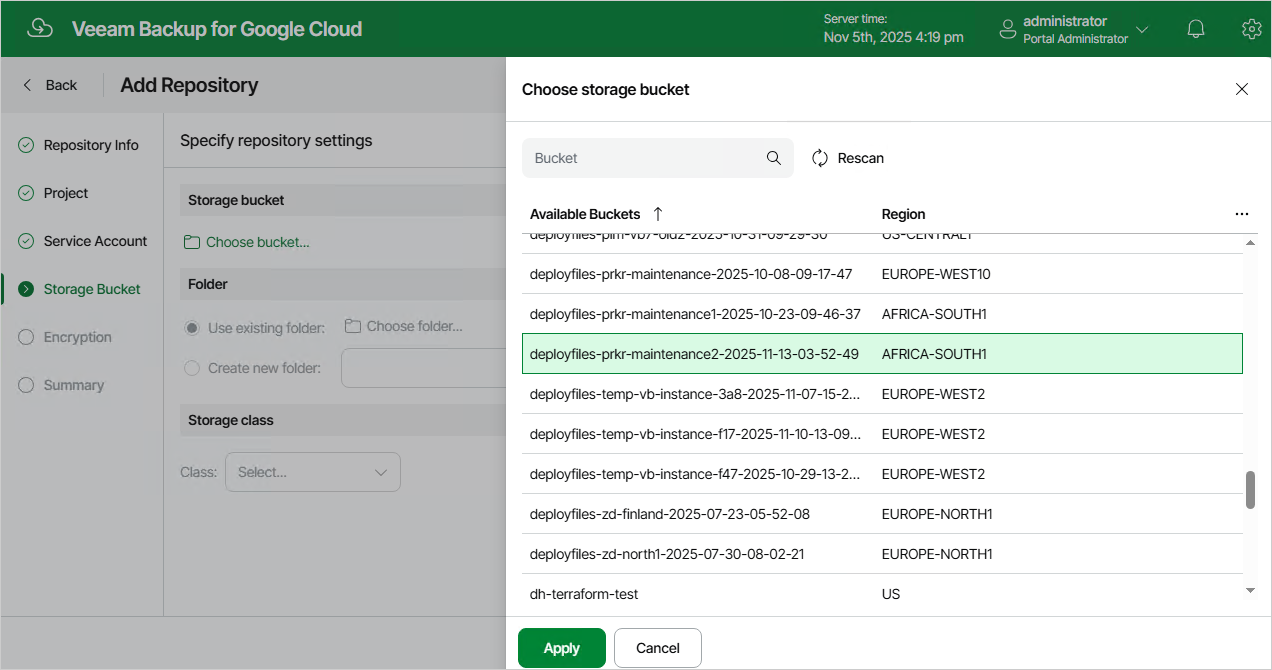Select the dh-terraform-test bucket
Screen dimensions: 1272x670
tap(882, 594)
